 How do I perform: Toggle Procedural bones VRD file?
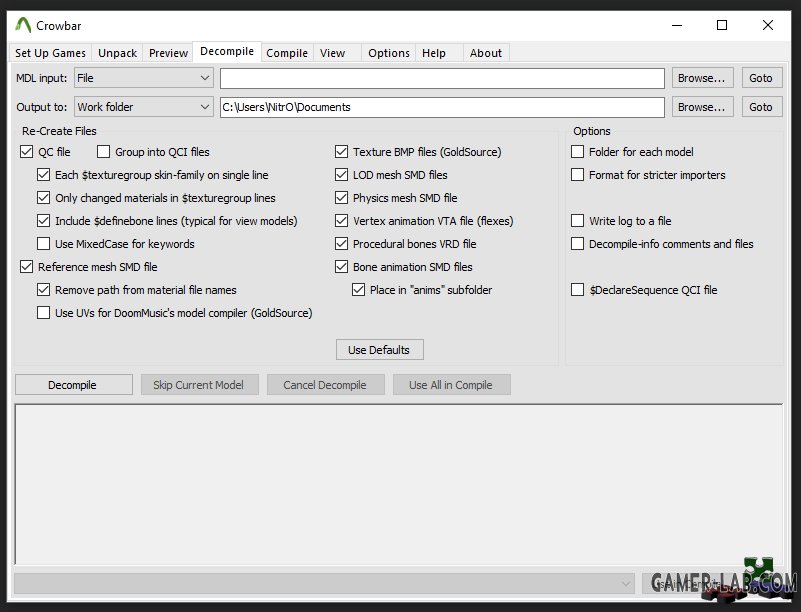[x=341, y=244]
